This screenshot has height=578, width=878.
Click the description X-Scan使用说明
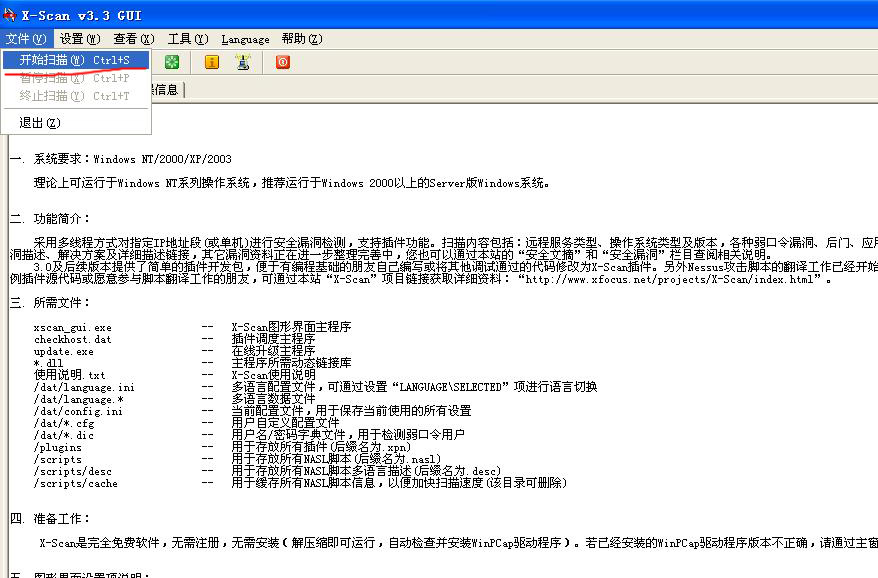[273, 375]
